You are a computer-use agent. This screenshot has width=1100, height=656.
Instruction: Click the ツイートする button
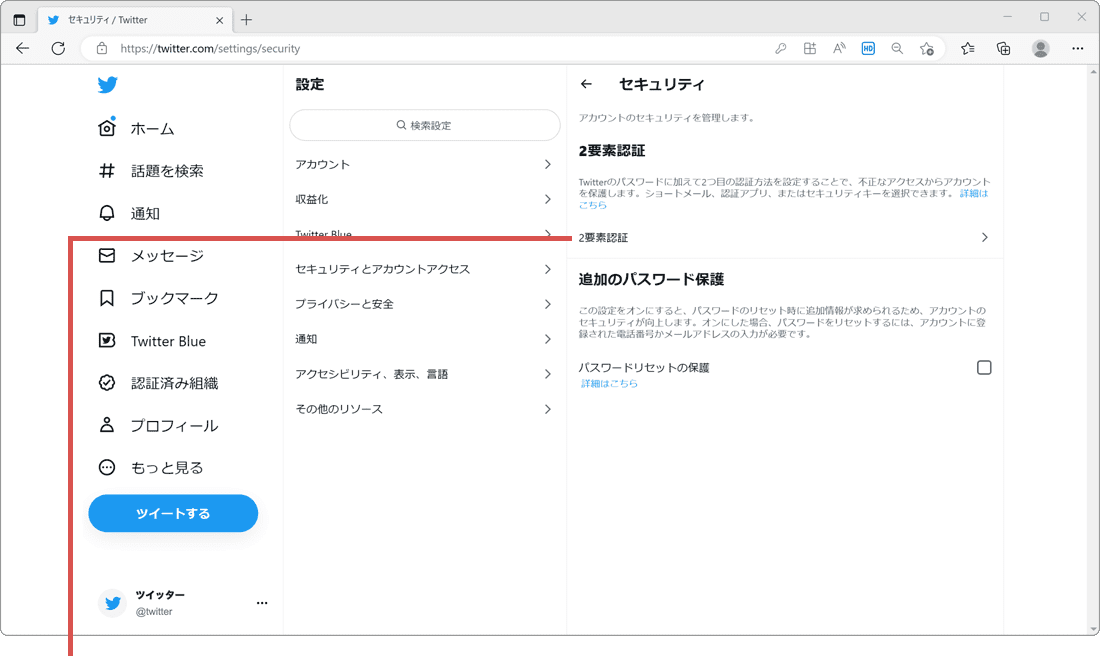point(172,513)
